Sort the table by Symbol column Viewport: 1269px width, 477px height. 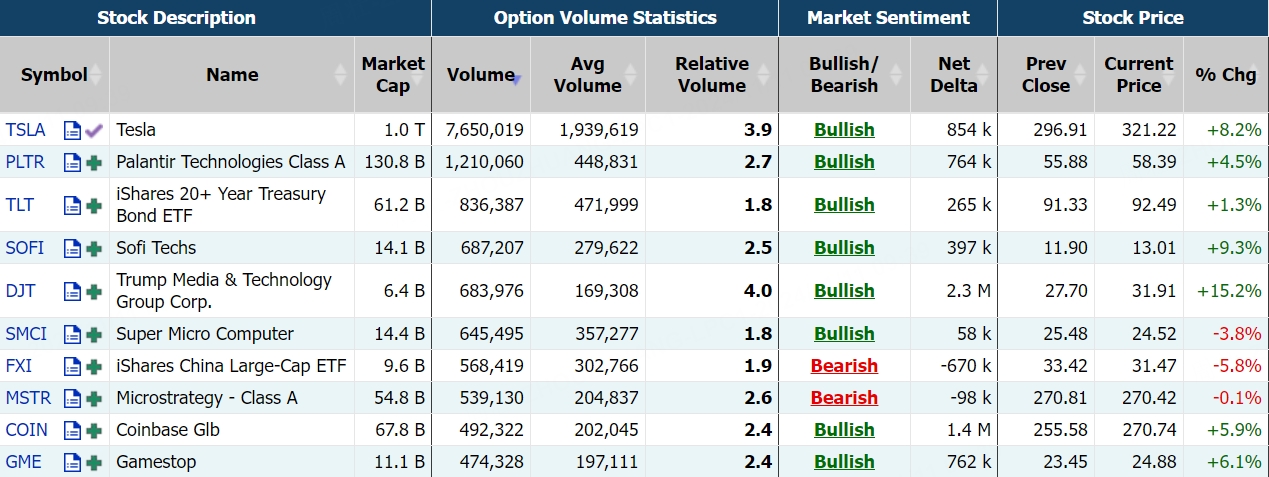[54, 75]
